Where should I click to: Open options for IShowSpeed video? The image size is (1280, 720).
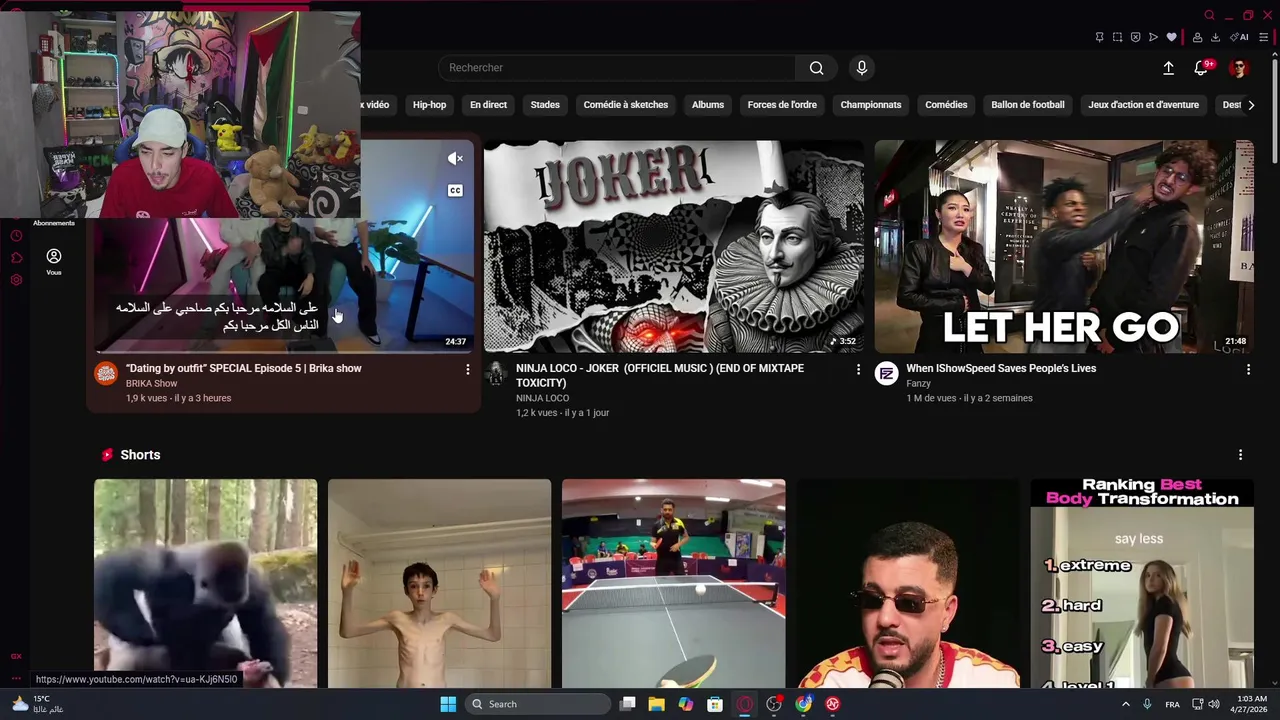[1247, 370]
